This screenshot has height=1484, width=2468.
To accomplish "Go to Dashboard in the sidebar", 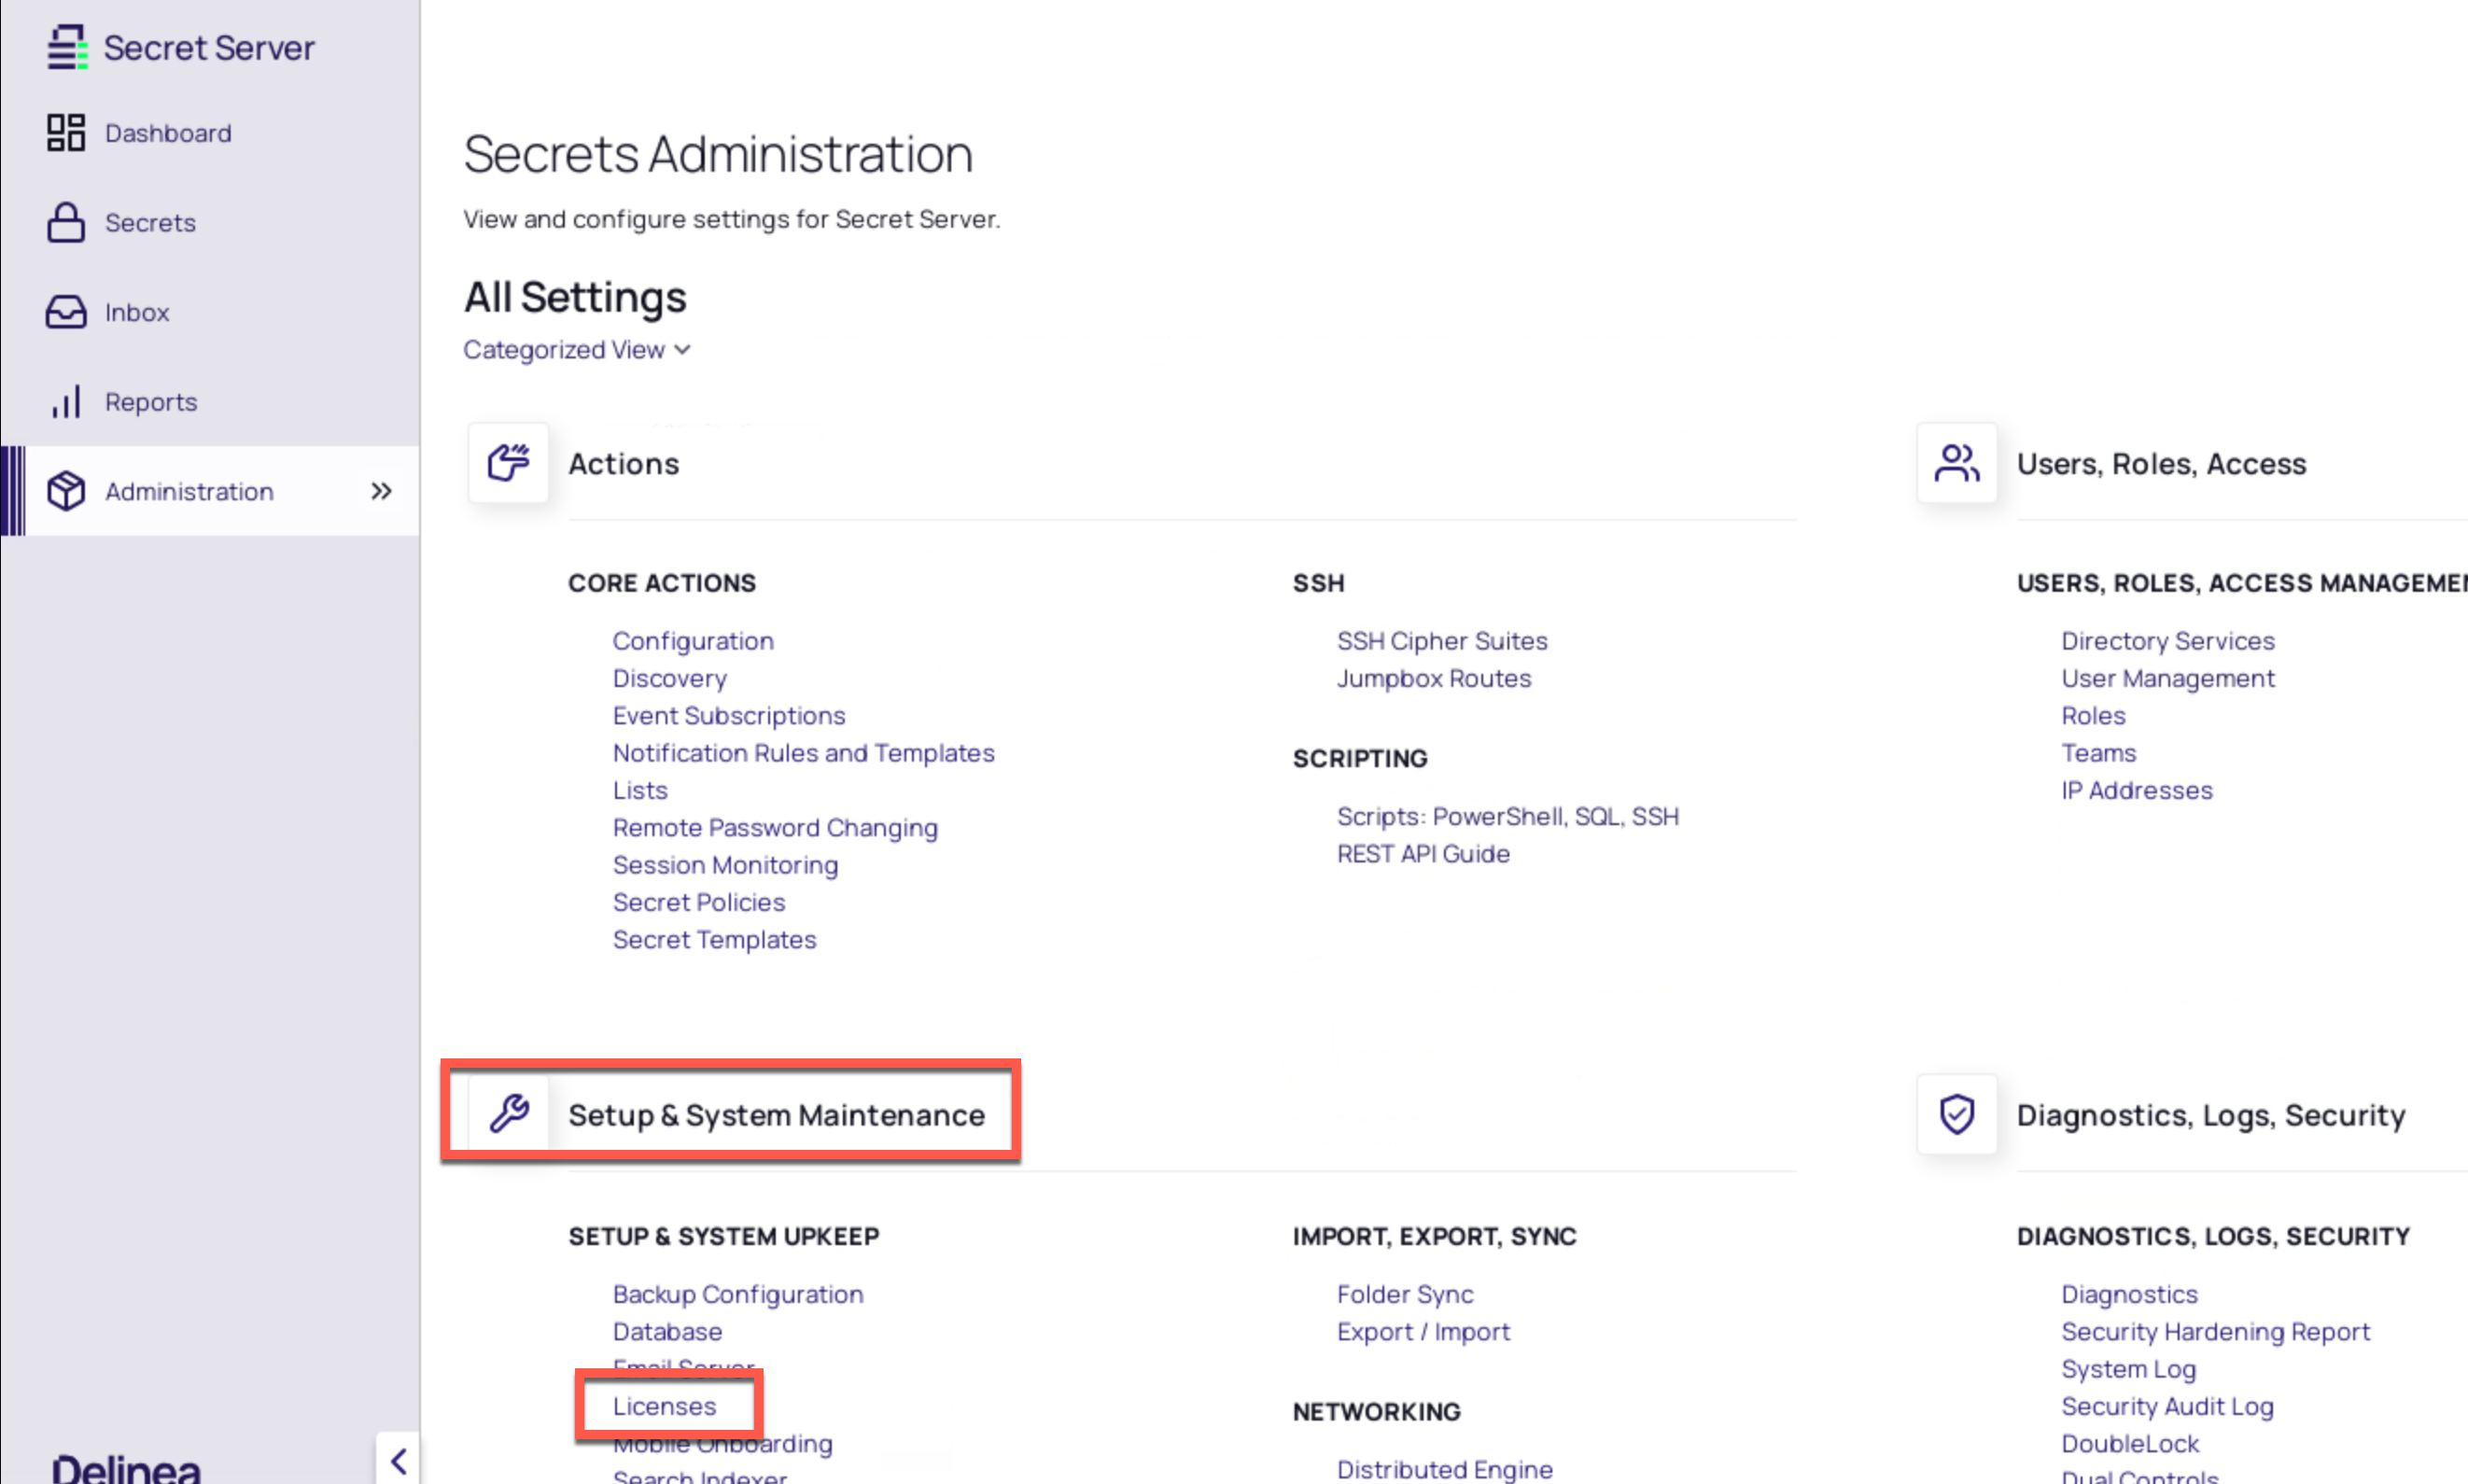I will [x=168, y=133].
